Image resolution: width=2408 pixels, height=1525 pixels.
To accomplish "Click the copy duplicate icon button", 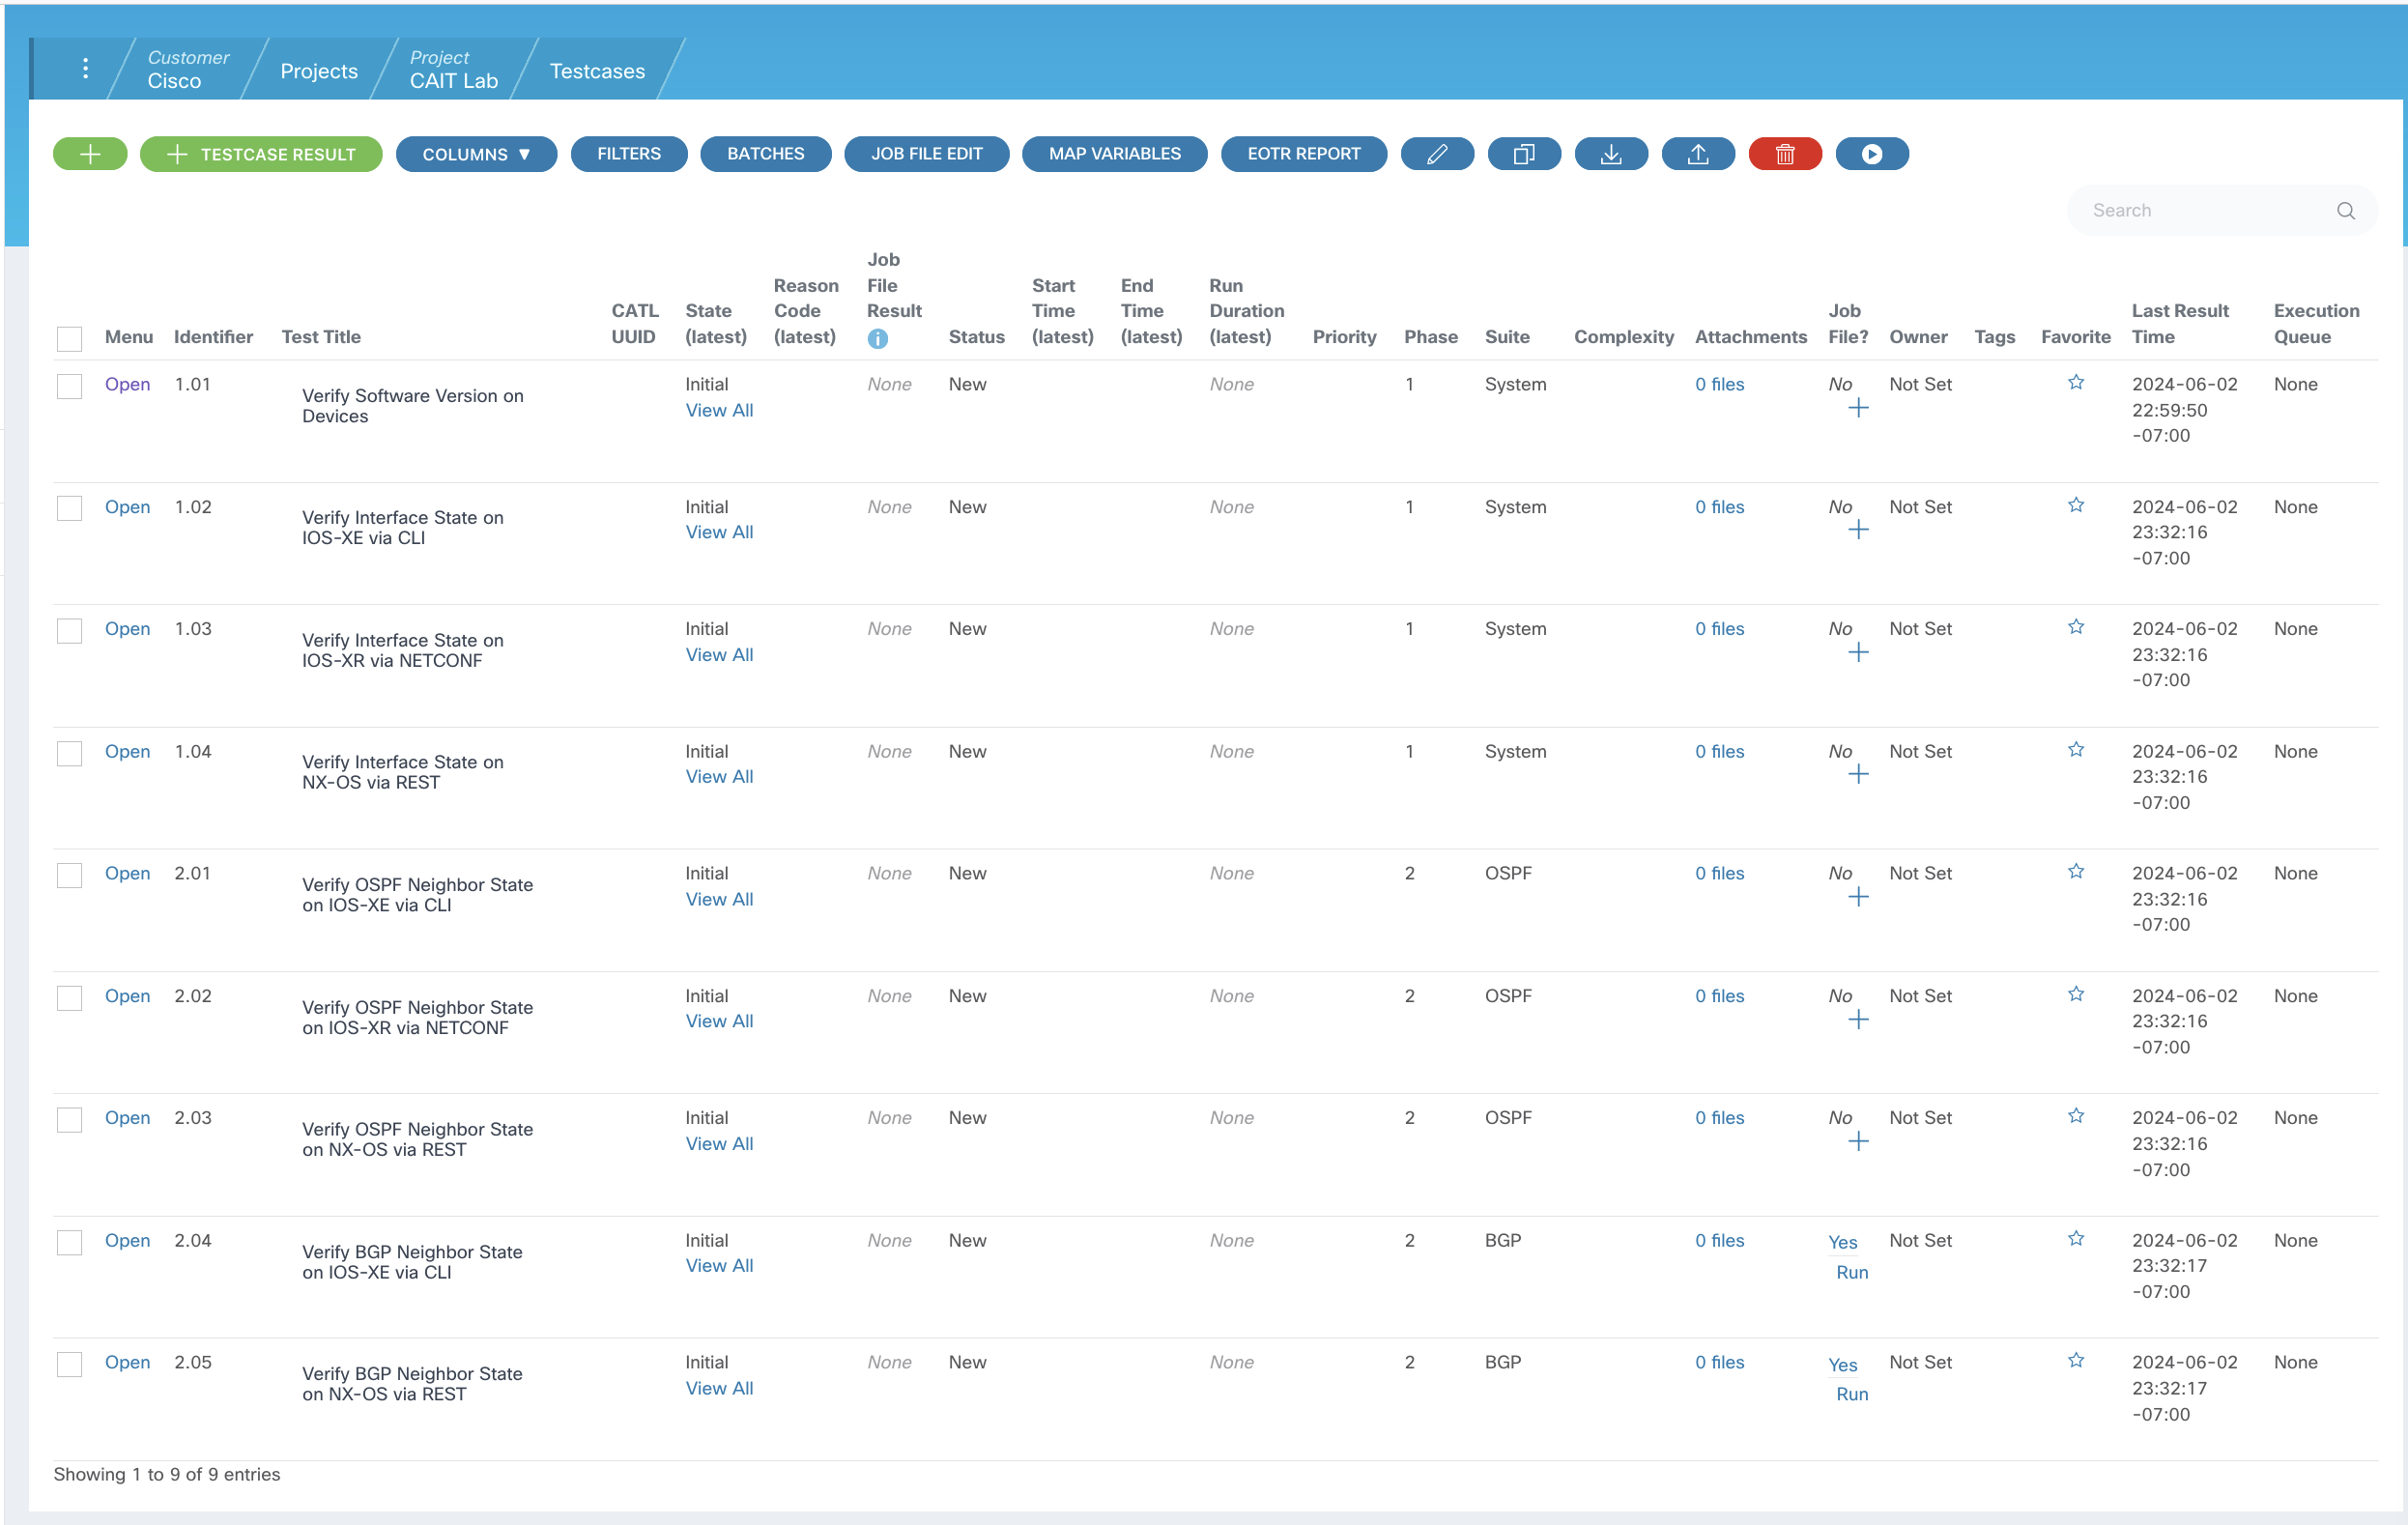I will point(1523,154).
